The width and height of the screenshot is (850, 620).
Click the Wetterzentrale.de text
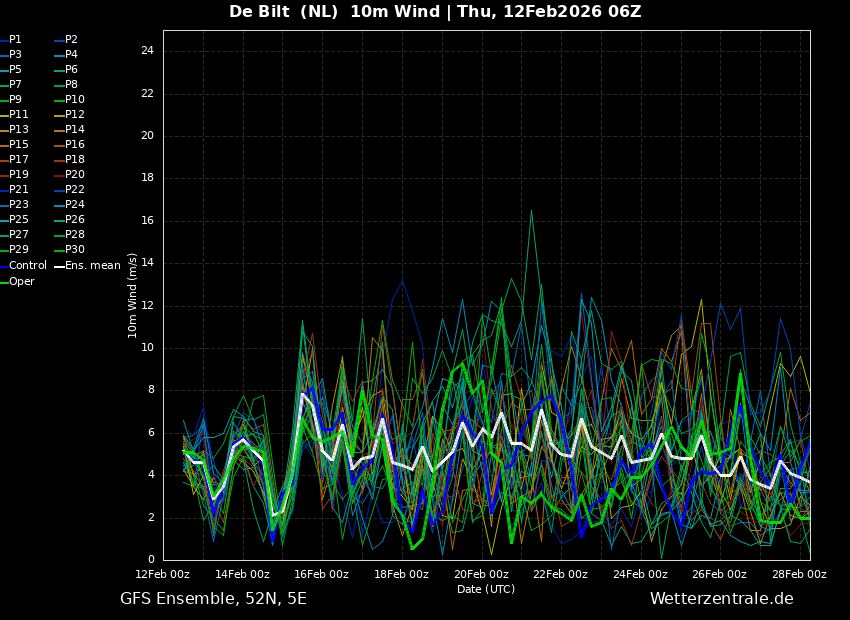point(721,598)
